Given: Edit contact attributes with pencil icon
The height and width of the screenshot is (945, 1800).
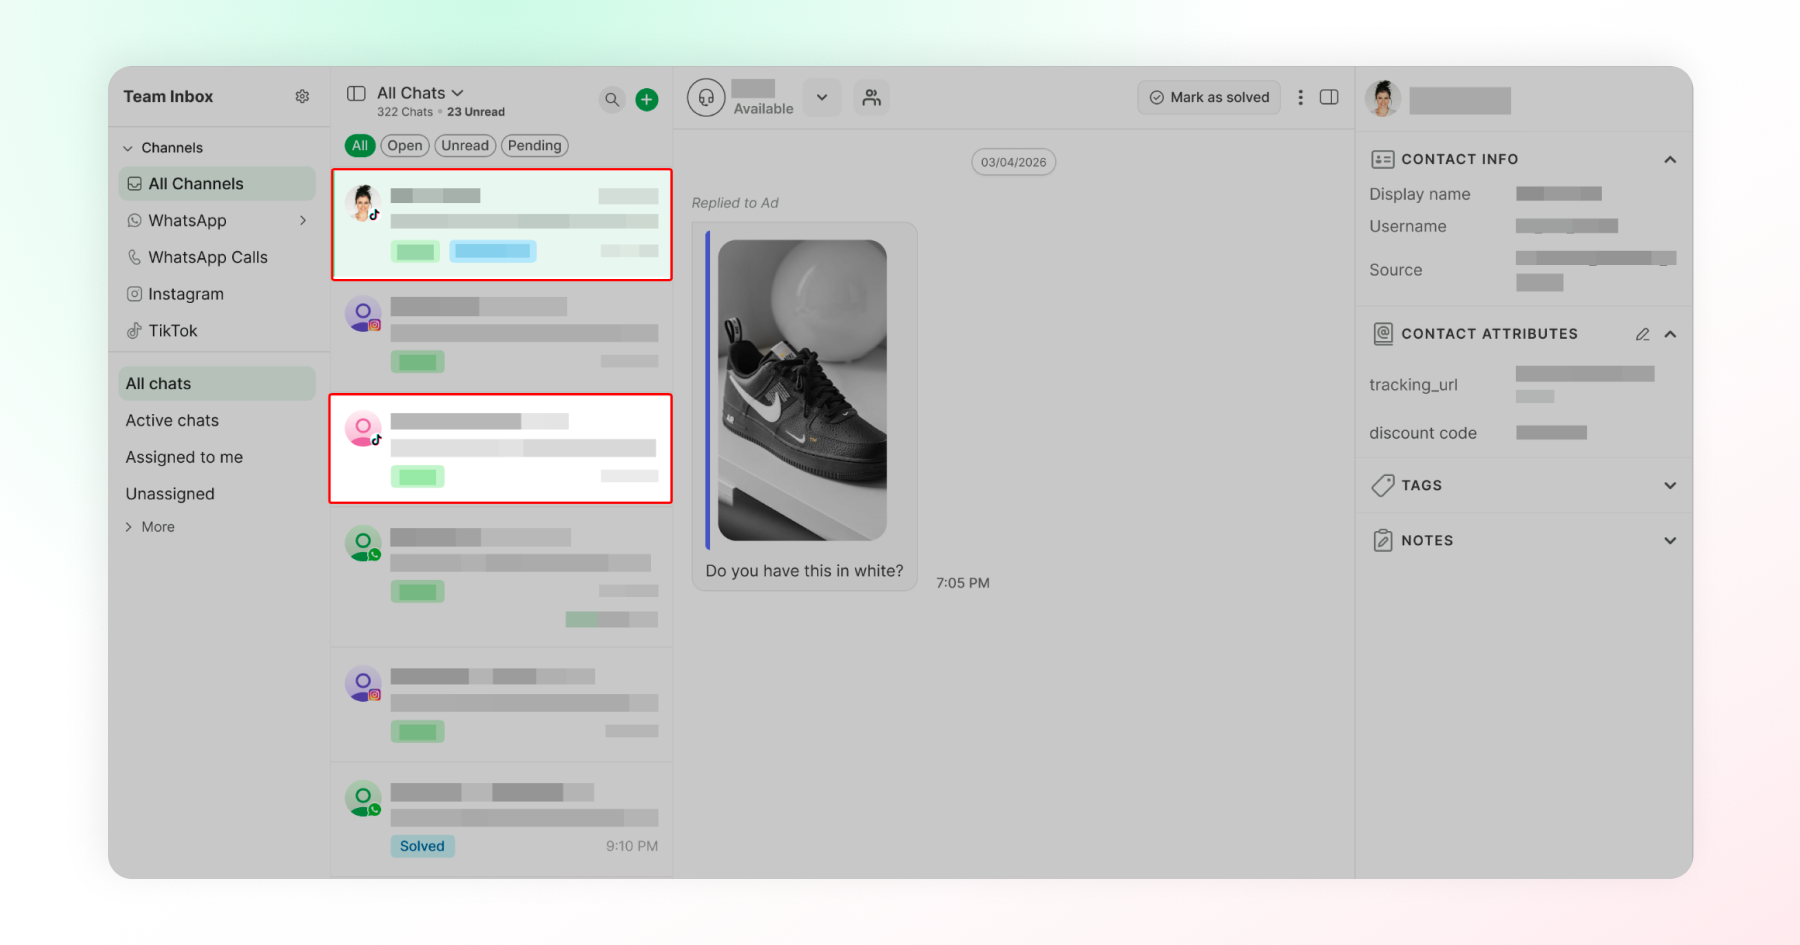Looking at the screenshot, I should tap(1642, 334).
